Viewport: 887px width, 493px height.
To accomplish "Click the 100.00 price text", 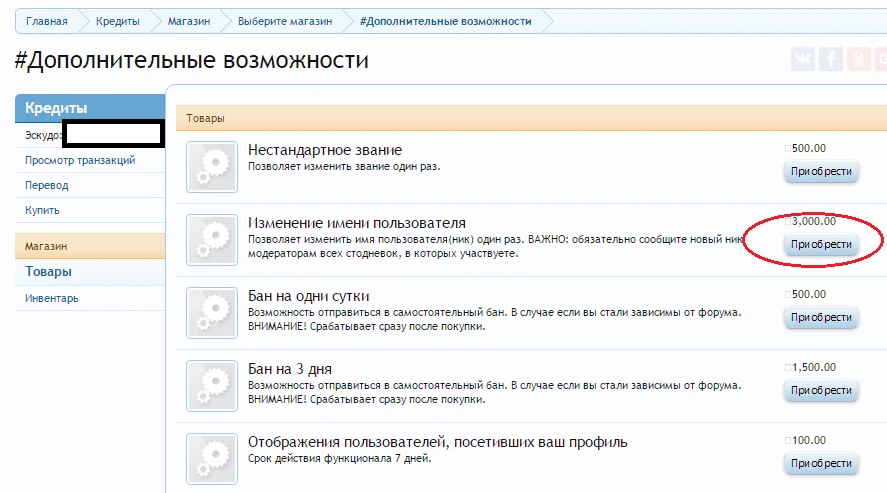I will pyautogui.click(x=808, y=440).
